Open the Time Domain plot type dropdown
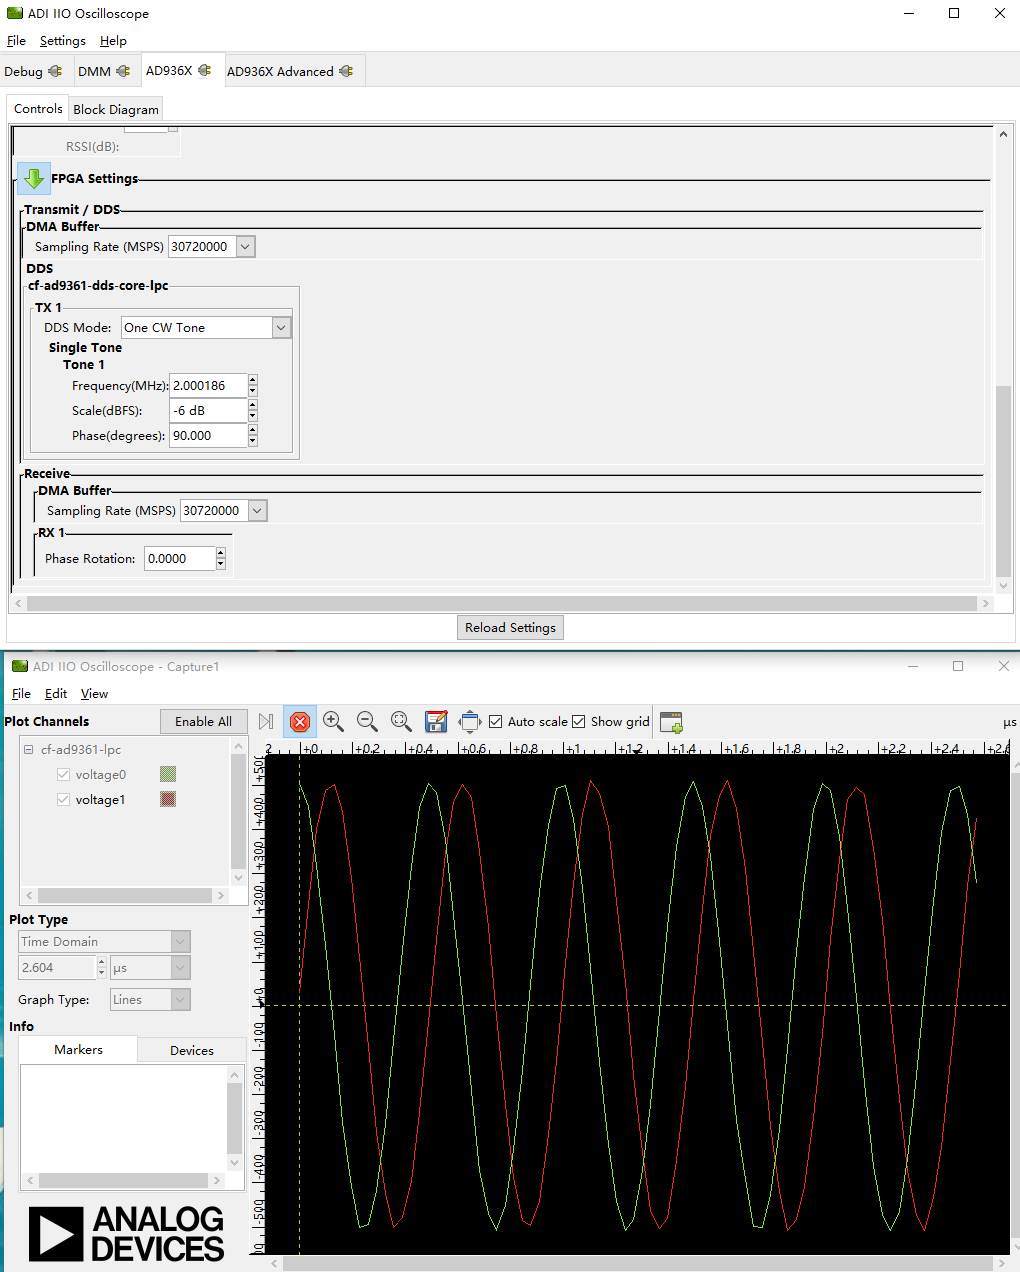The height and width of the screenshot is (1272, 1020). point(180,942)
